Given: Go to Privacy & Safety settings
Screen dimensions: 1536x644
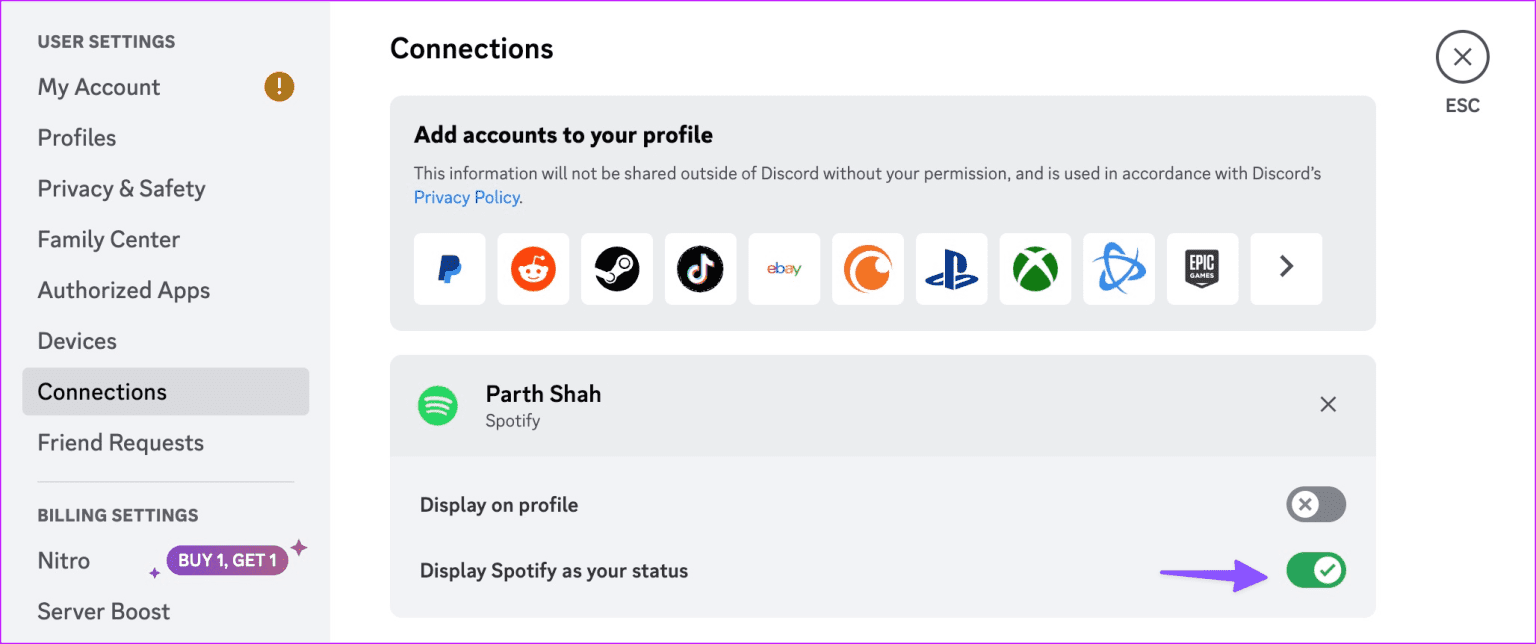Looking at the screenshot, I should 121,188.
